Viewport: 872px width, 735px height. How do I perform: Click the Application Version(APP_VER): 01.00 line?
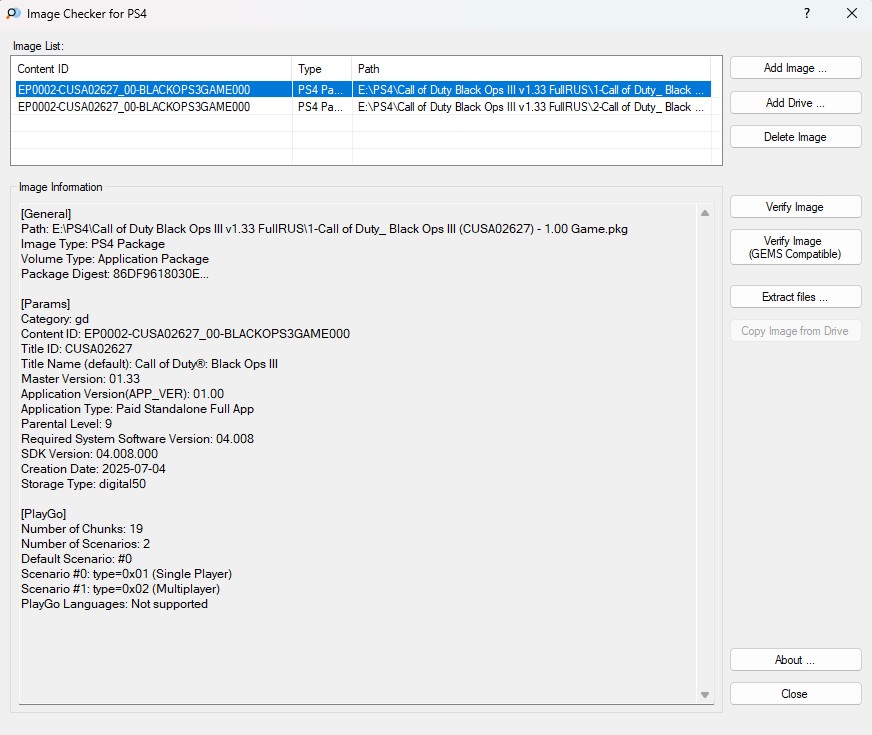(x=122, y=394)
